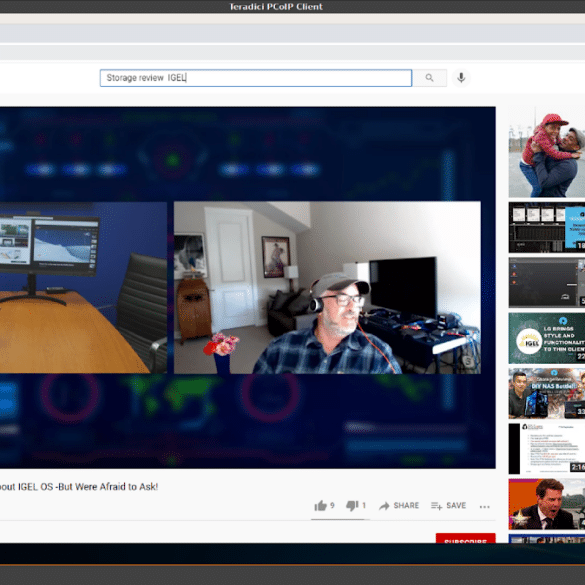Click the video title about IGEL OS
This screenshot has width=585, height=585.
[x=79, y=487]
